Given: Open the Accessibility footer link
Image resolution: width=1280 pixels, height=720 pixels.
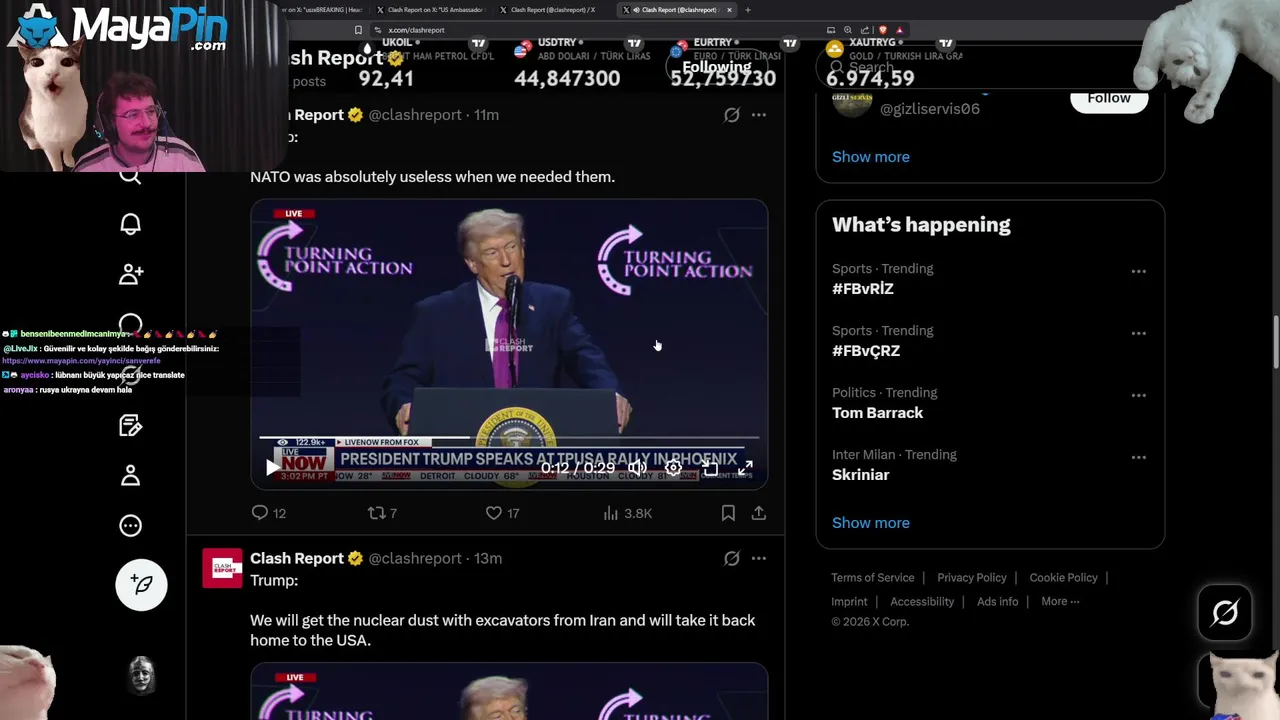Looking at the screenshot, I should pos(922,602).
